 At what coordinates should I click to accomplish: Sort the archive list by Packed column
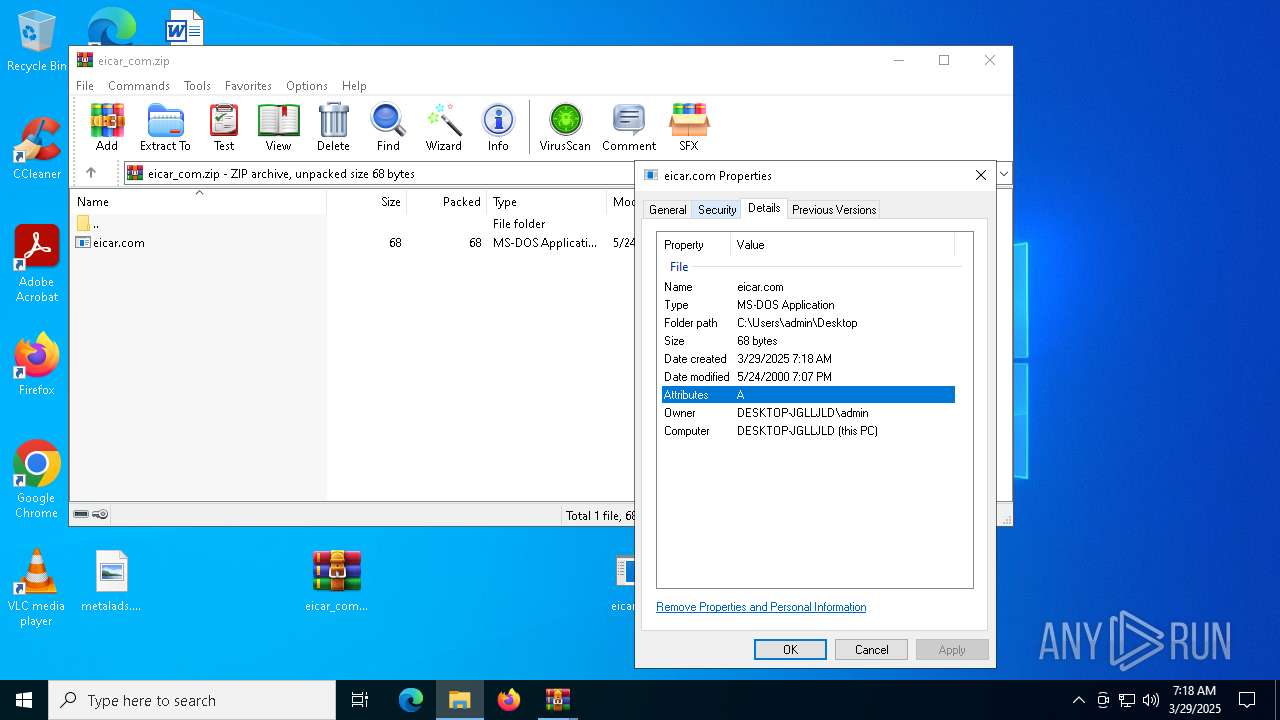447,202
